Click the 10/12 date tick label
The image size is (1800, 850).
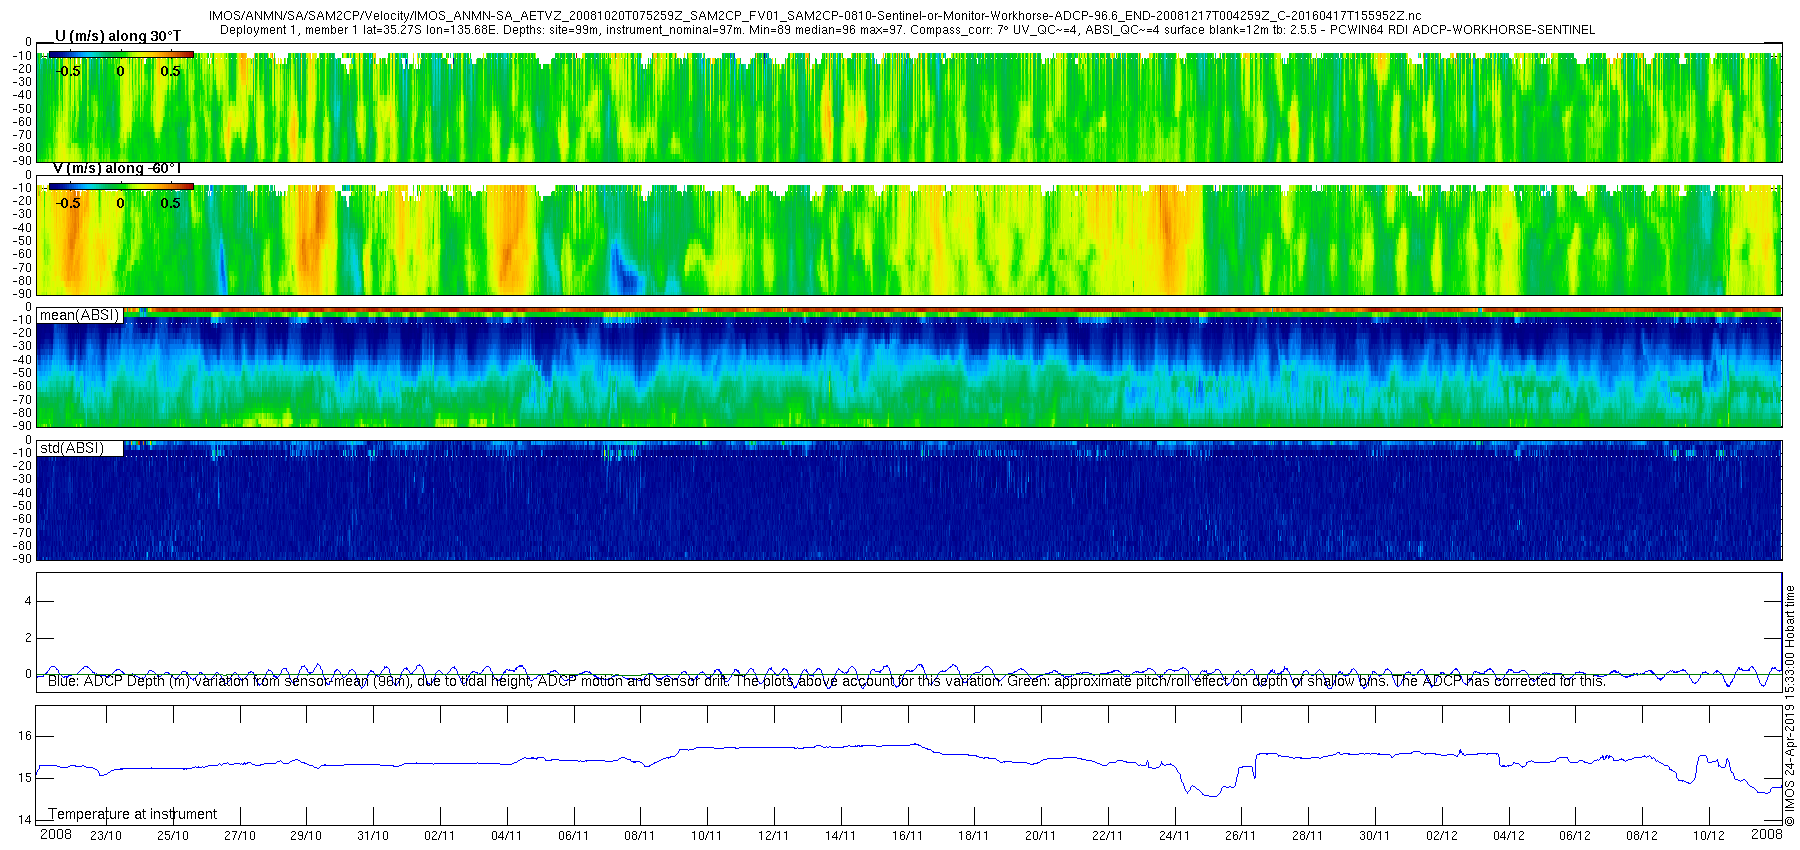tap(1709, 836)
